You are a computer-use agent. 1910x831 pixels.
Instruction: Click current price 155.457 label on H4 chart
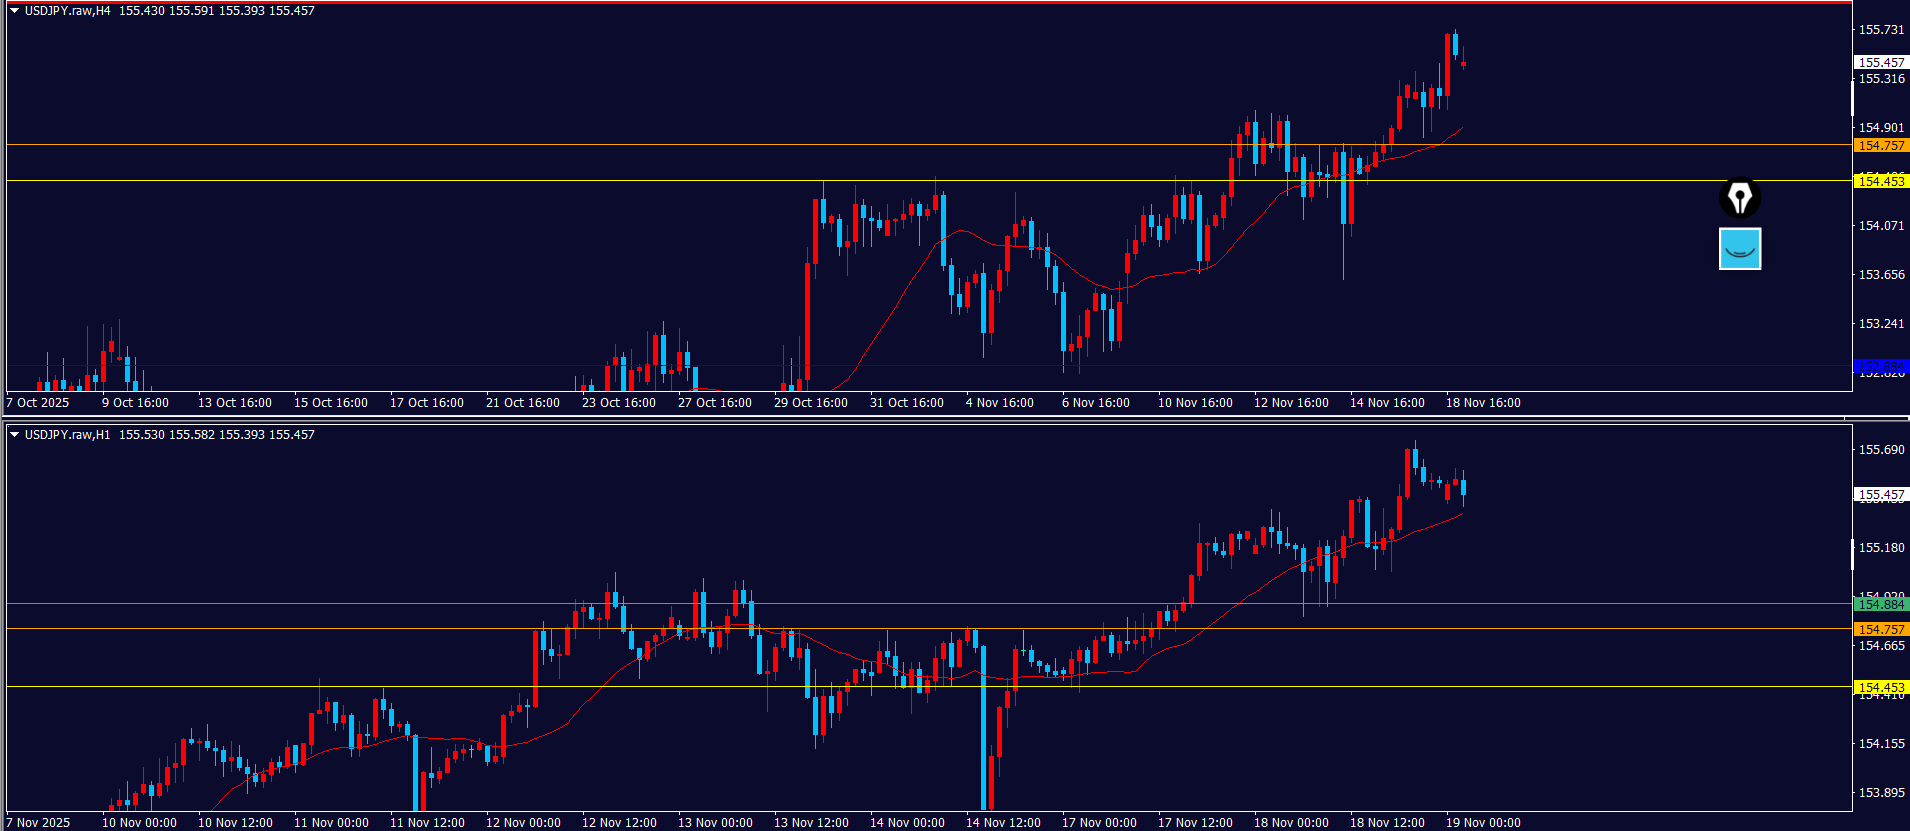(x=1881, y=63)
